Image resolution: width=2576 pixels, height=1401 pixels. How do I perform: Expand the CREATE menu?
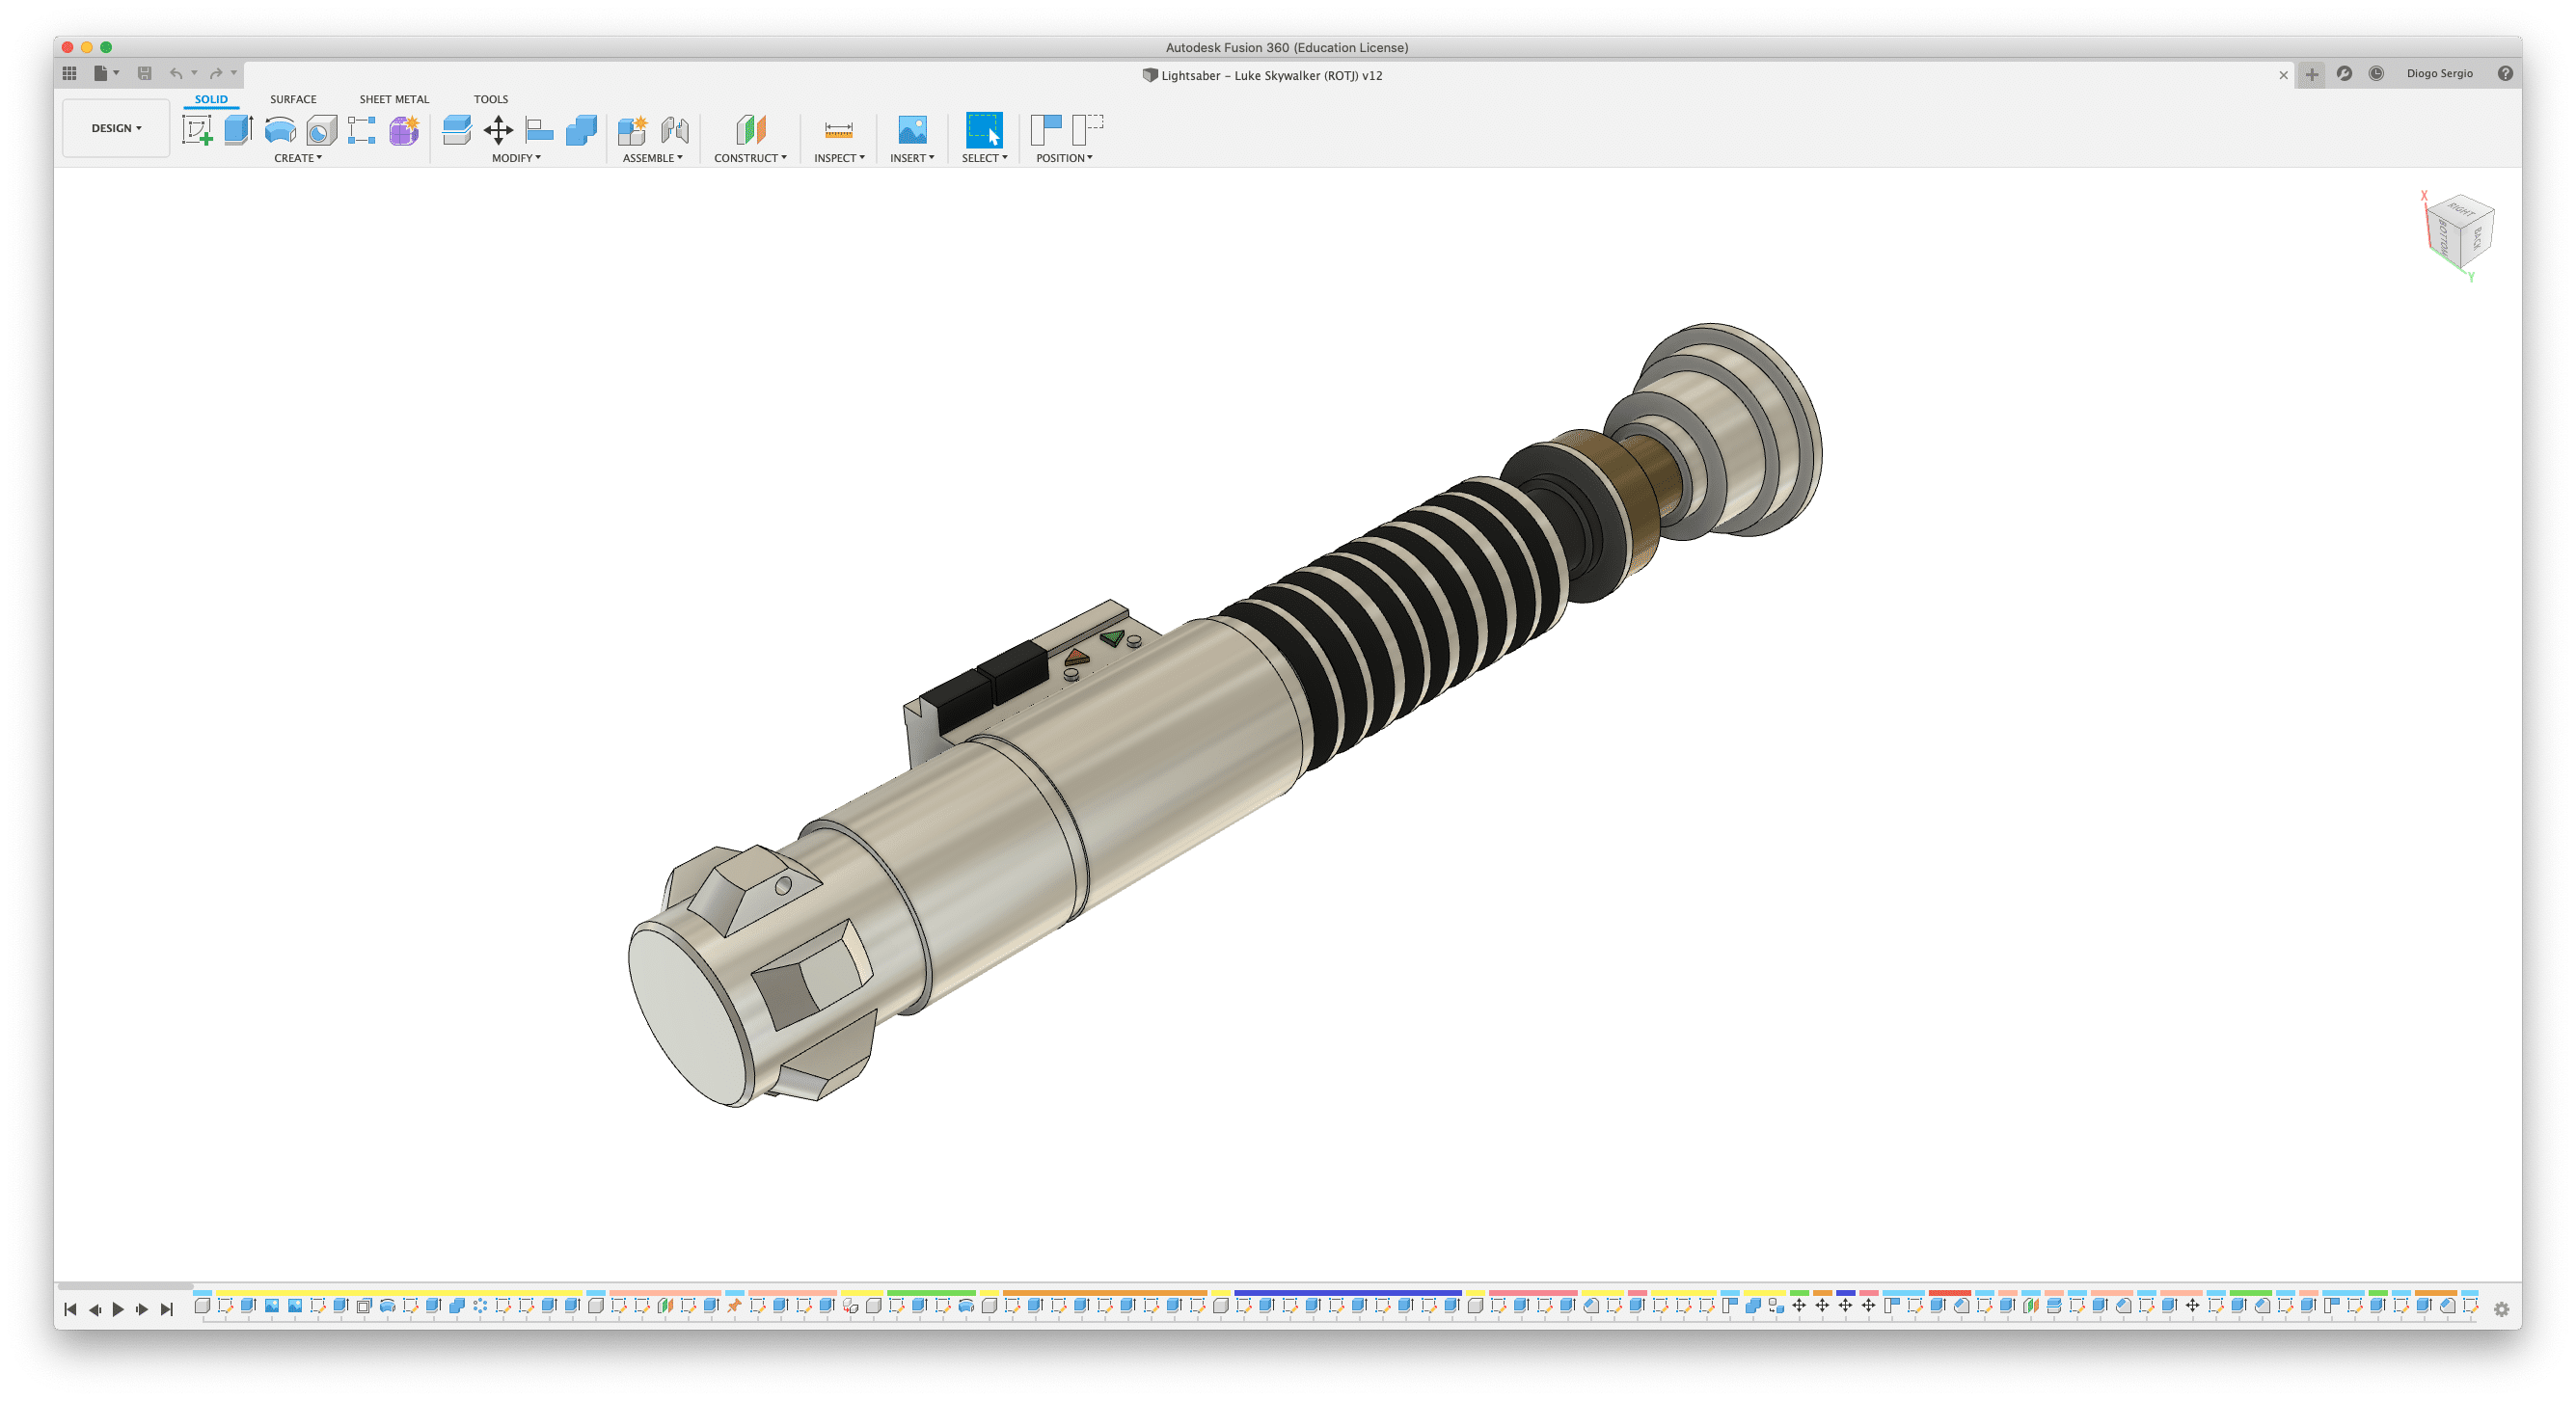[298, 158]
